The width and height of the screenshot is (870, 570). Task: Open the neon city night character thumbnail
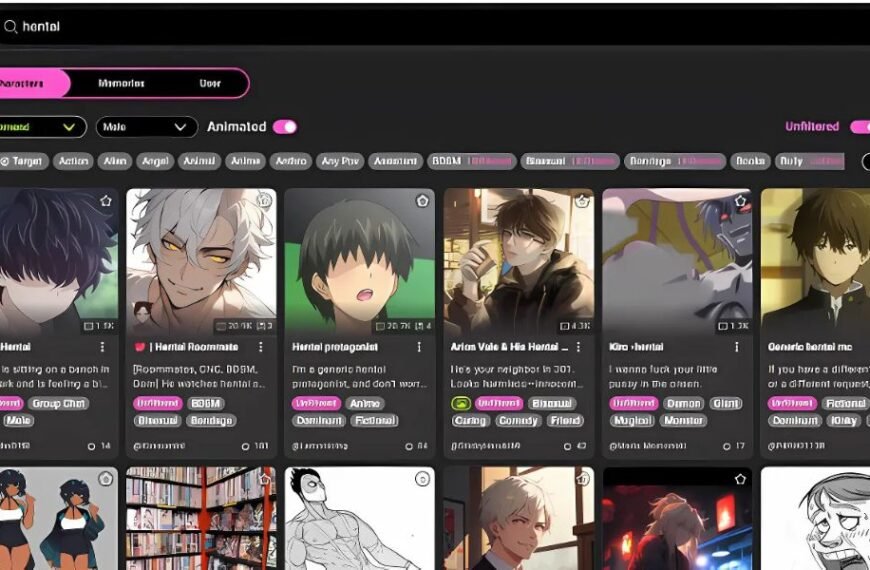677,518
